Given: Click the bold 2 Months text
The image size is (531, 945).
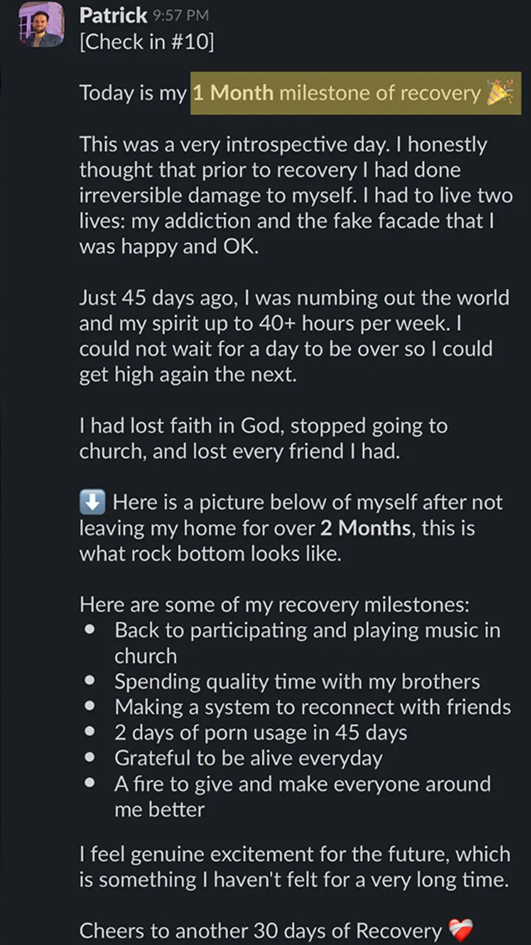Looking at the screenshot, I should tap(366, 529).
